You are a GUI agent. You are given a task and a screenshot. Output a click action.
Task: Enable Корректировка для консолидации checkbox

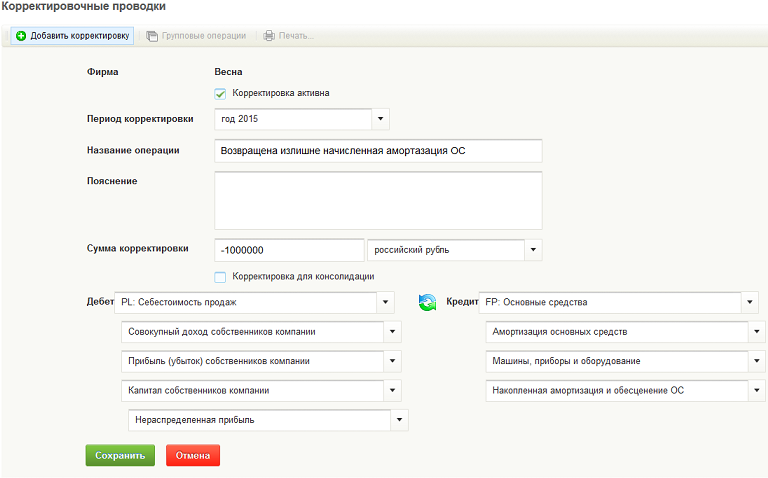pyautogui.click(x=220, y=277)
